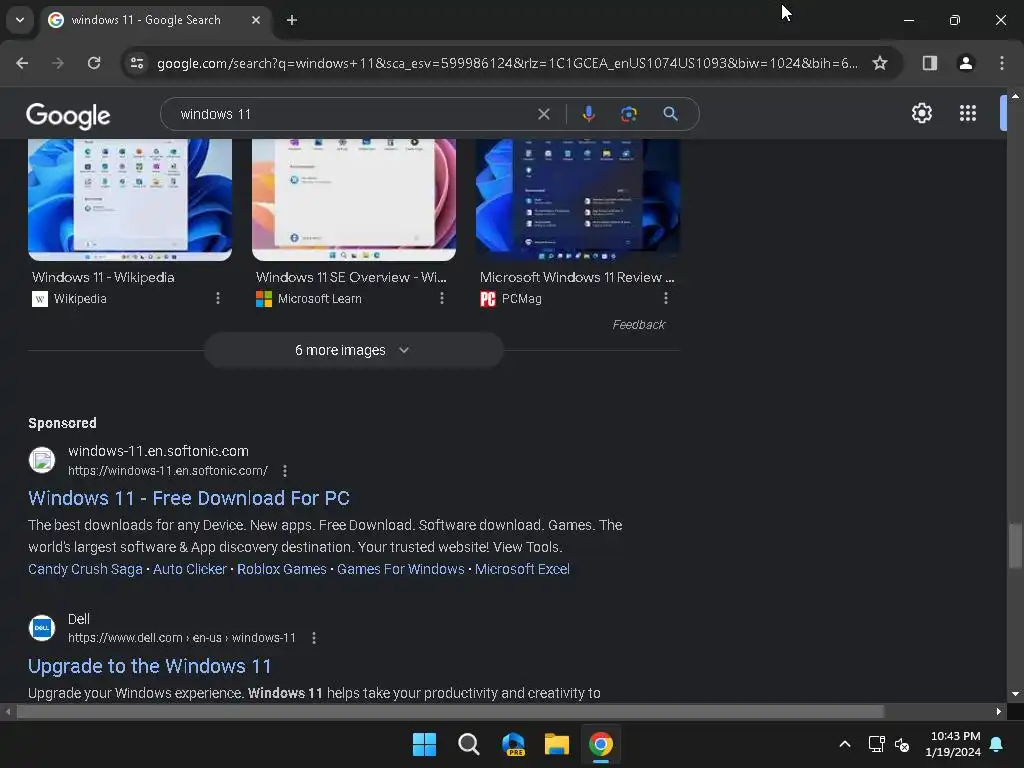
Task: Open the 'Auto Clicker' sitelink
Action: click(189, 569)
